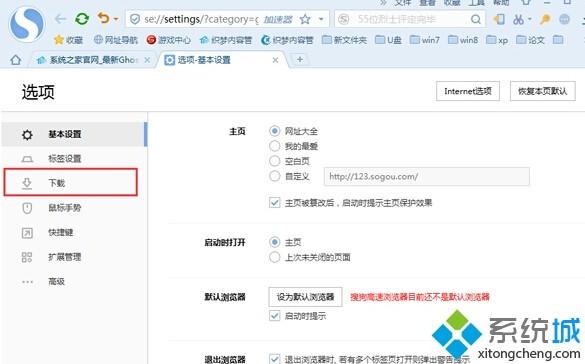Open the 游戏中心 bookmark
The image size is (585, 364).
[x=168, y=40]
